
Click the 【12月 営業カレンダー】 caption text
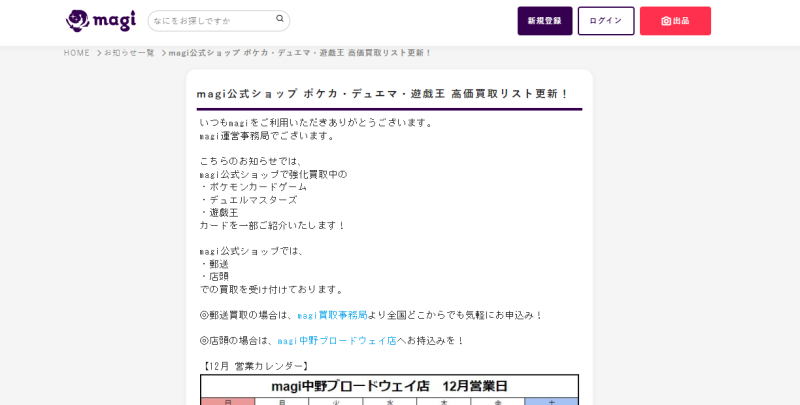(256, 366)
